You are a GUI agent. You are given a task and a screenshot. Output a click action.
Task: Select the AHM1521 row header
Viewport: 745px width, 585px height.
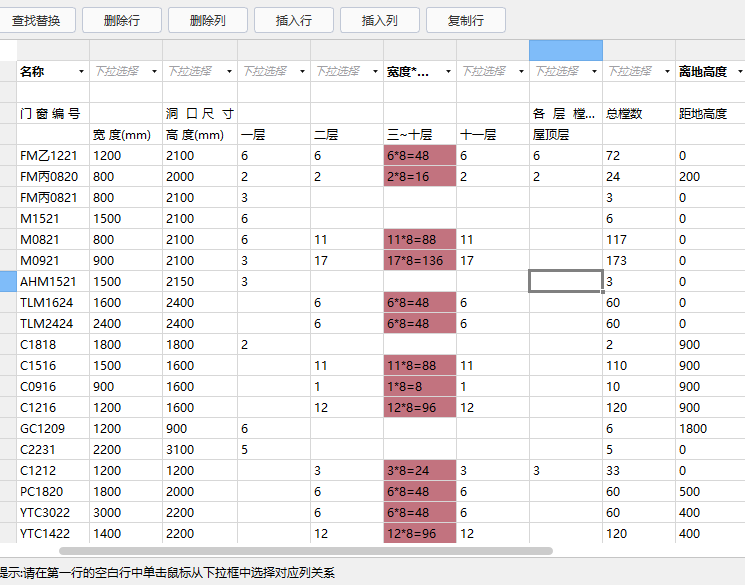click(8, 281)
